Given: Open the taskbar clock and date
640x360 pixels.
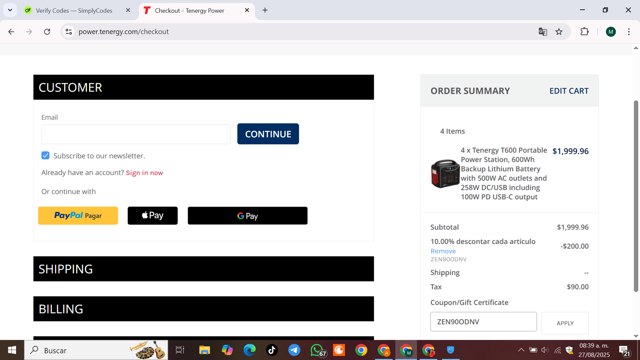Looking at the screenshot, I should (594, 350).
